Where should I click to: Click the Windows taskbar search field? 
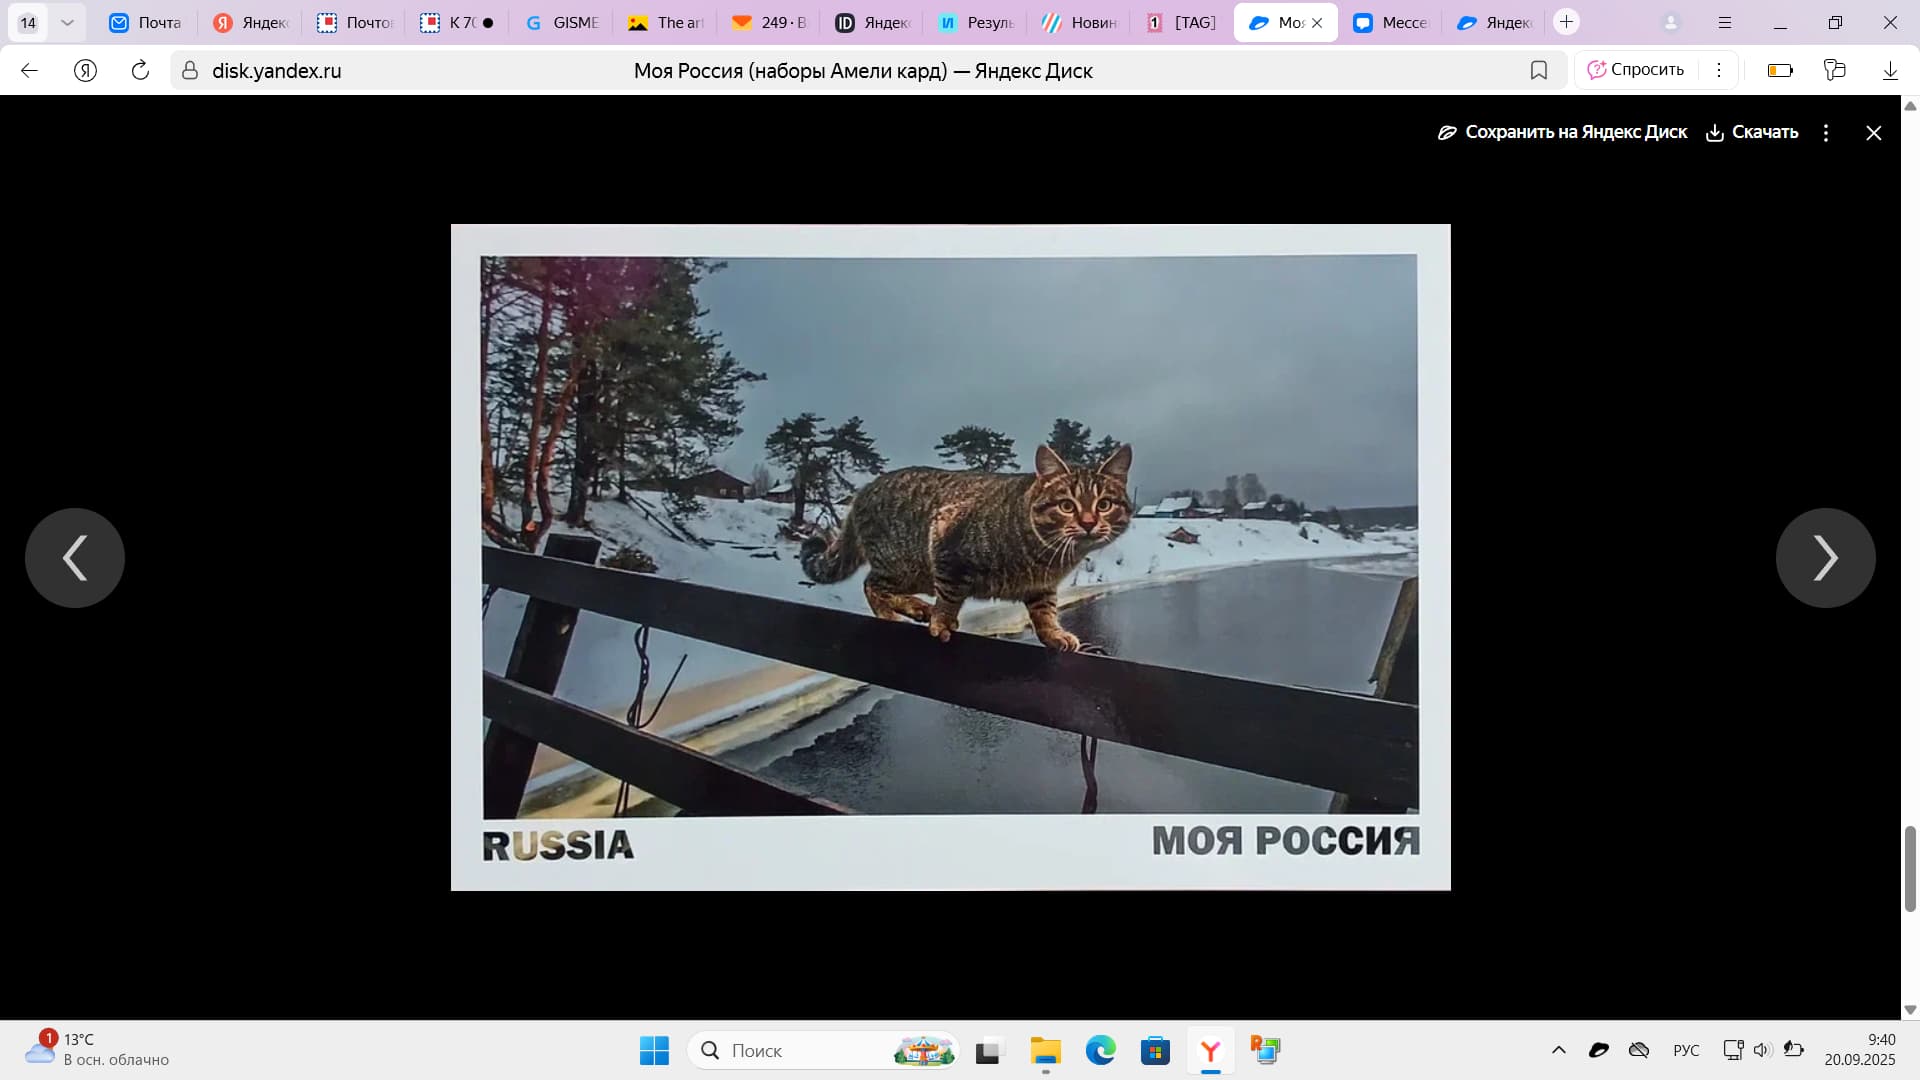(x=800, y=1050)
